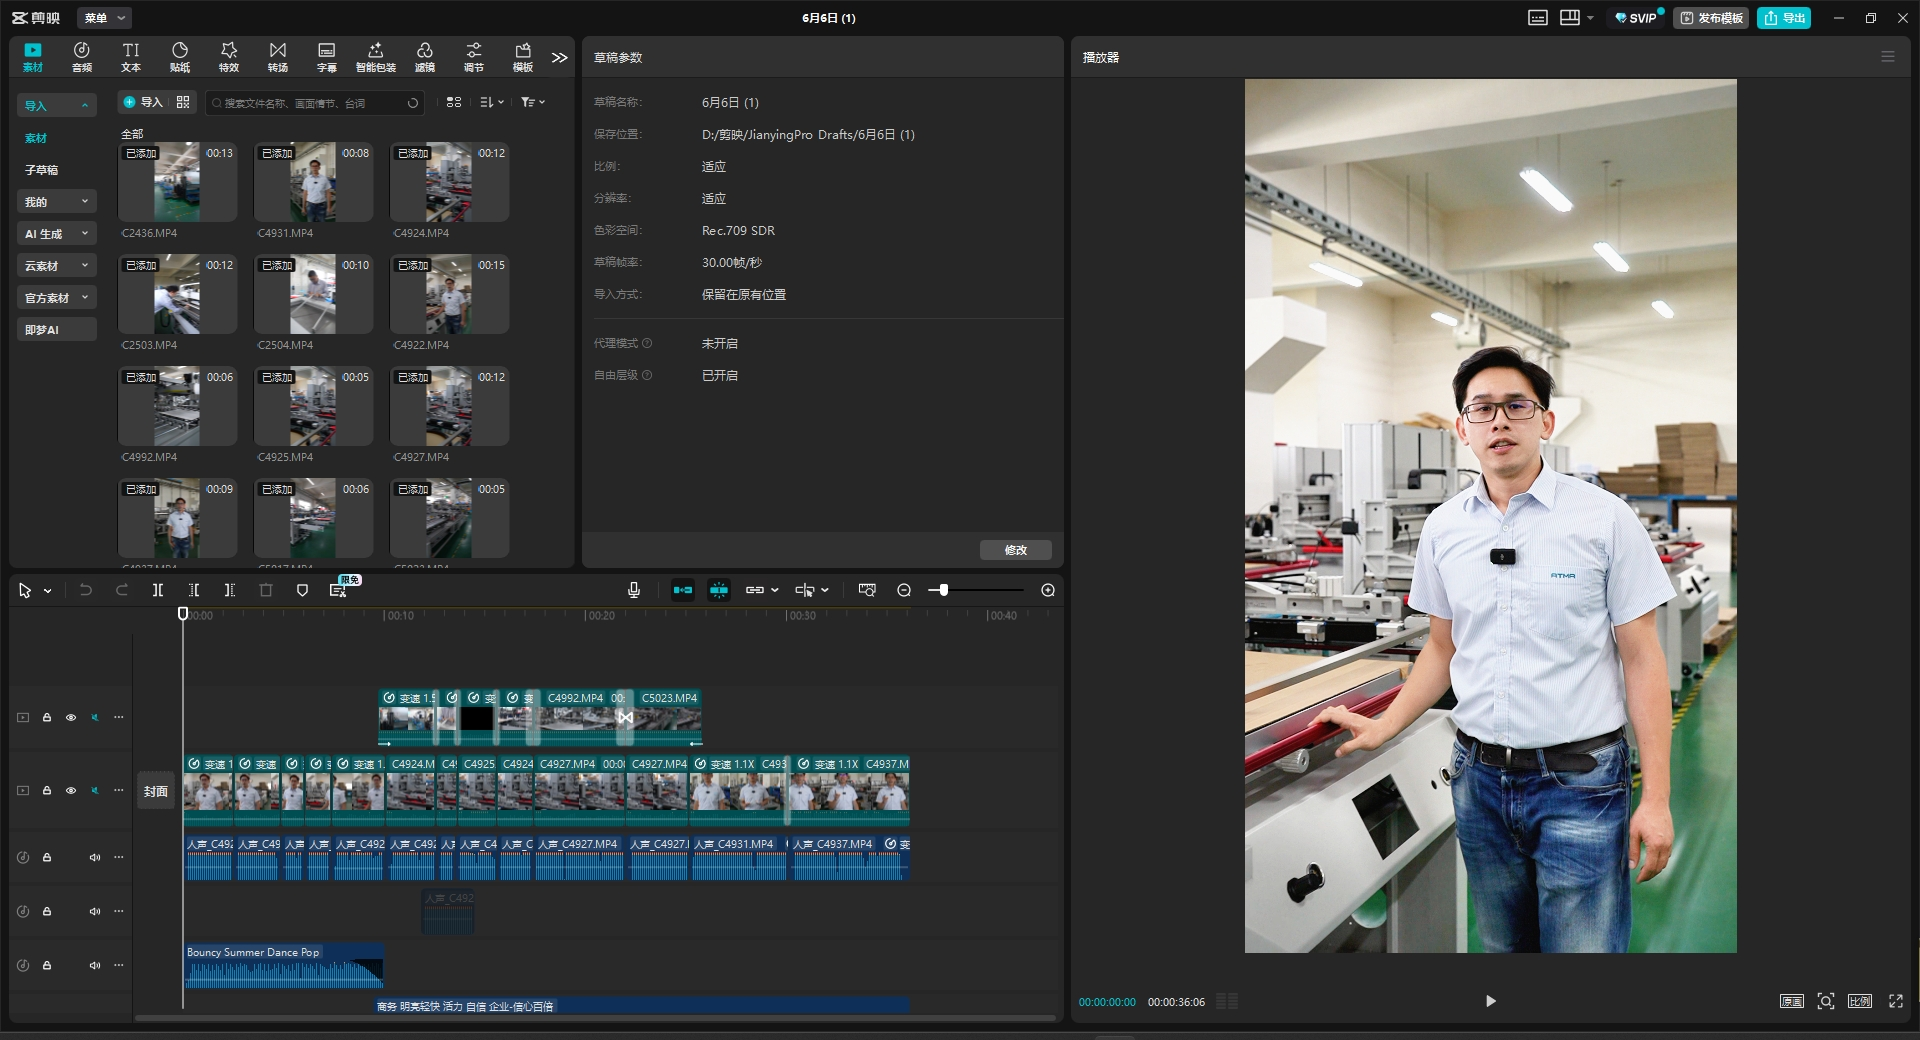Click the fullscreen icon in the player
Screen dimensions: 1920x1040
pos(1895,1001)
